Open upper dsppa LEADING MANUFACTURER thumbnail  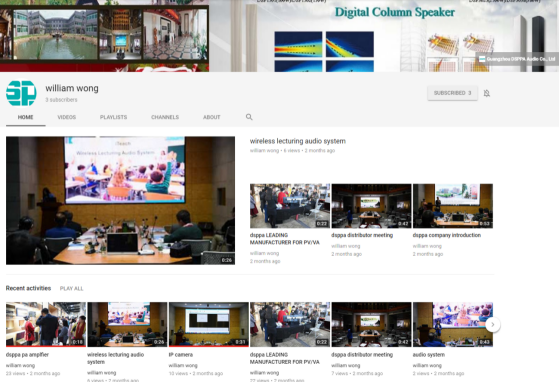tap(290, 206)
